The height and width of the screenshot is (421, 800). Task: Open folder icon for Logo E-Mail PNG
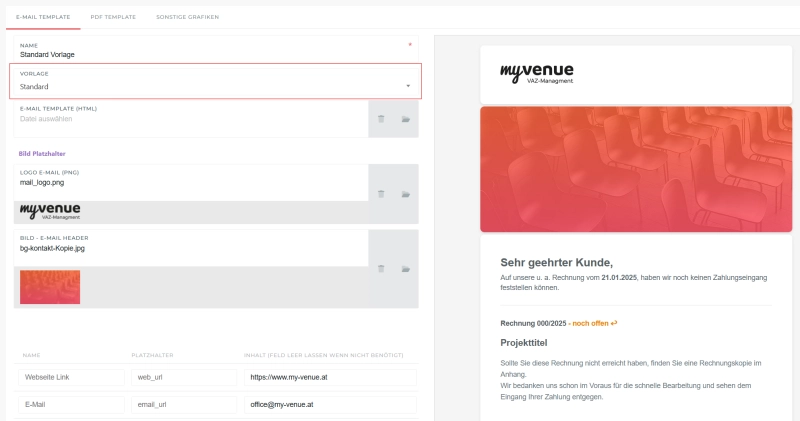406,194
